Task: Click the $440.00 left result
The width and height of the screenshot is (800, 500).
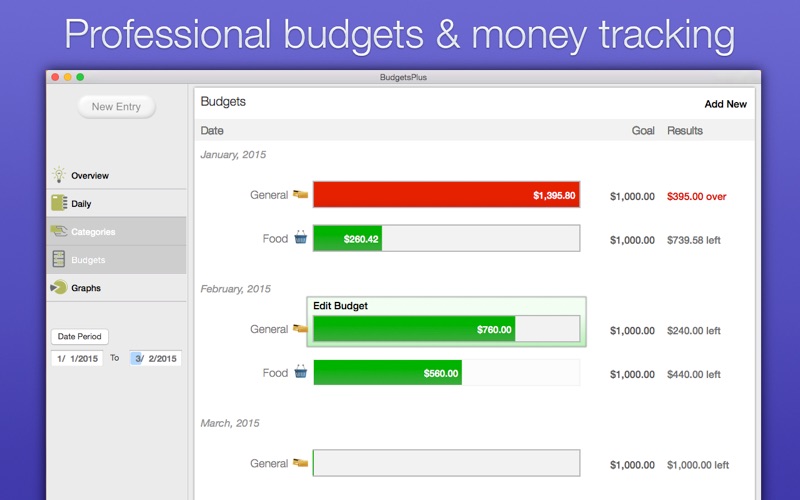Action: [693, 374]
